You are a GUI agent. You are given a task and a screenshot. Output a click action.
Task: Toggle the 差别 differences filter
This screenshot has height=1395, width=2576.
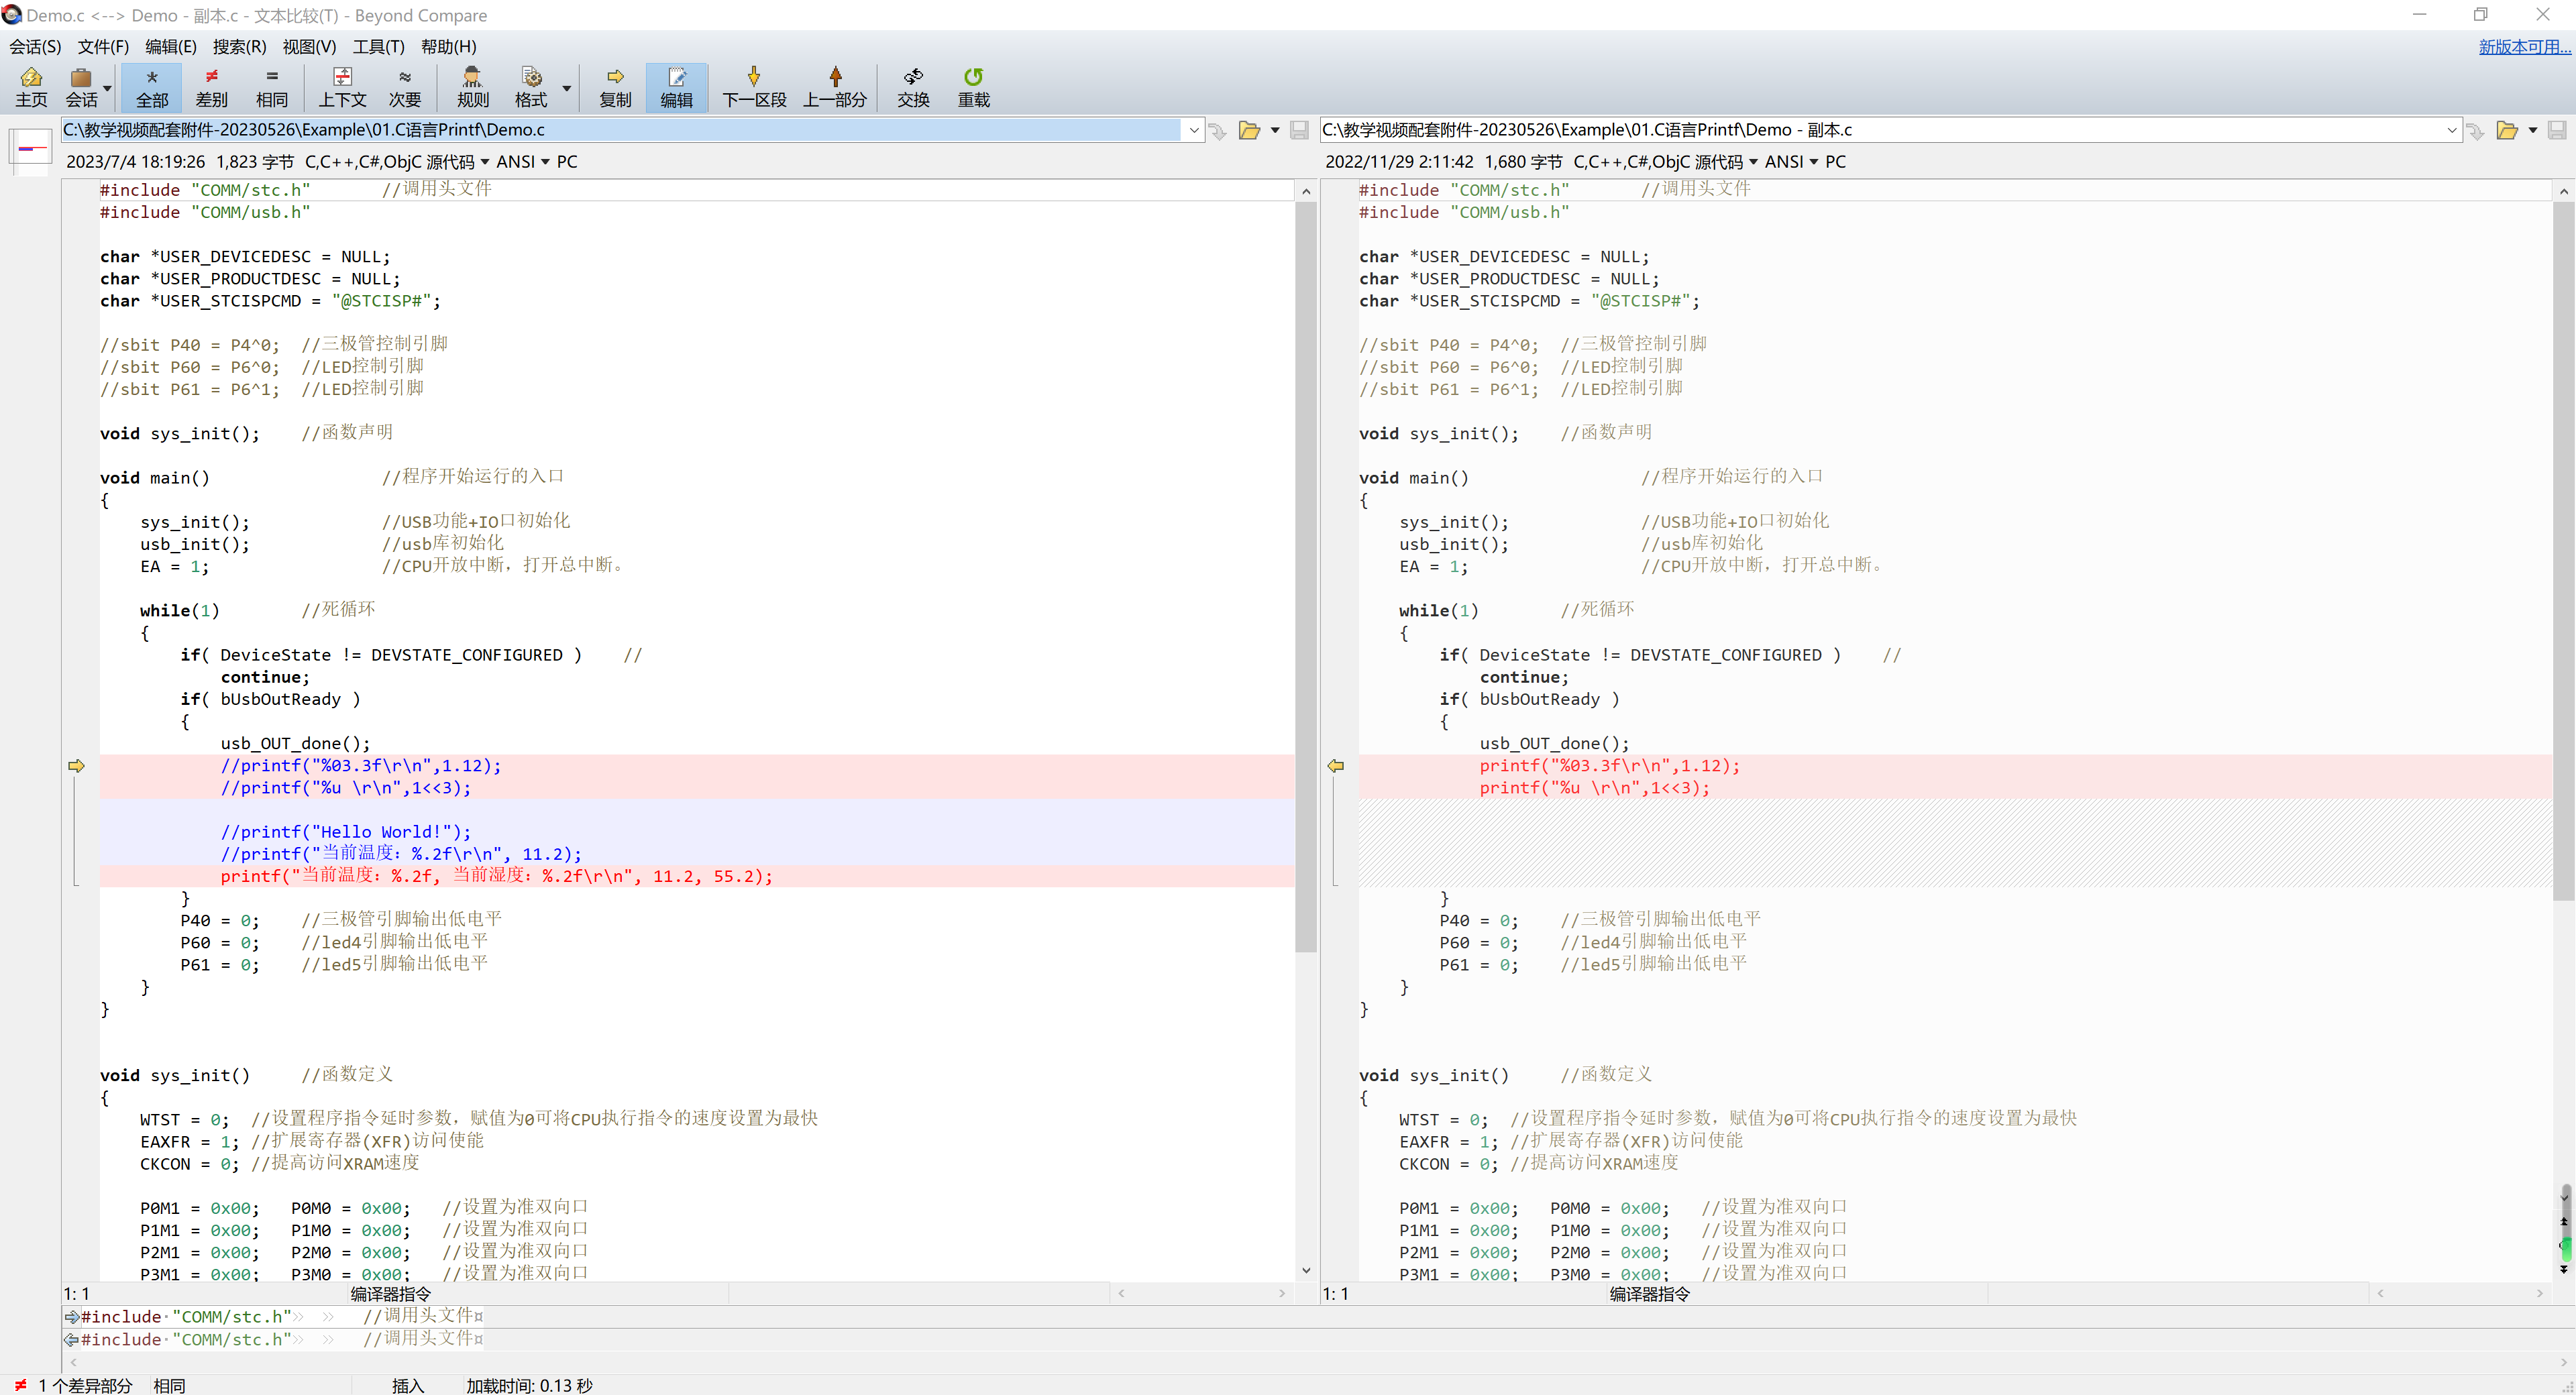[212, 87]
